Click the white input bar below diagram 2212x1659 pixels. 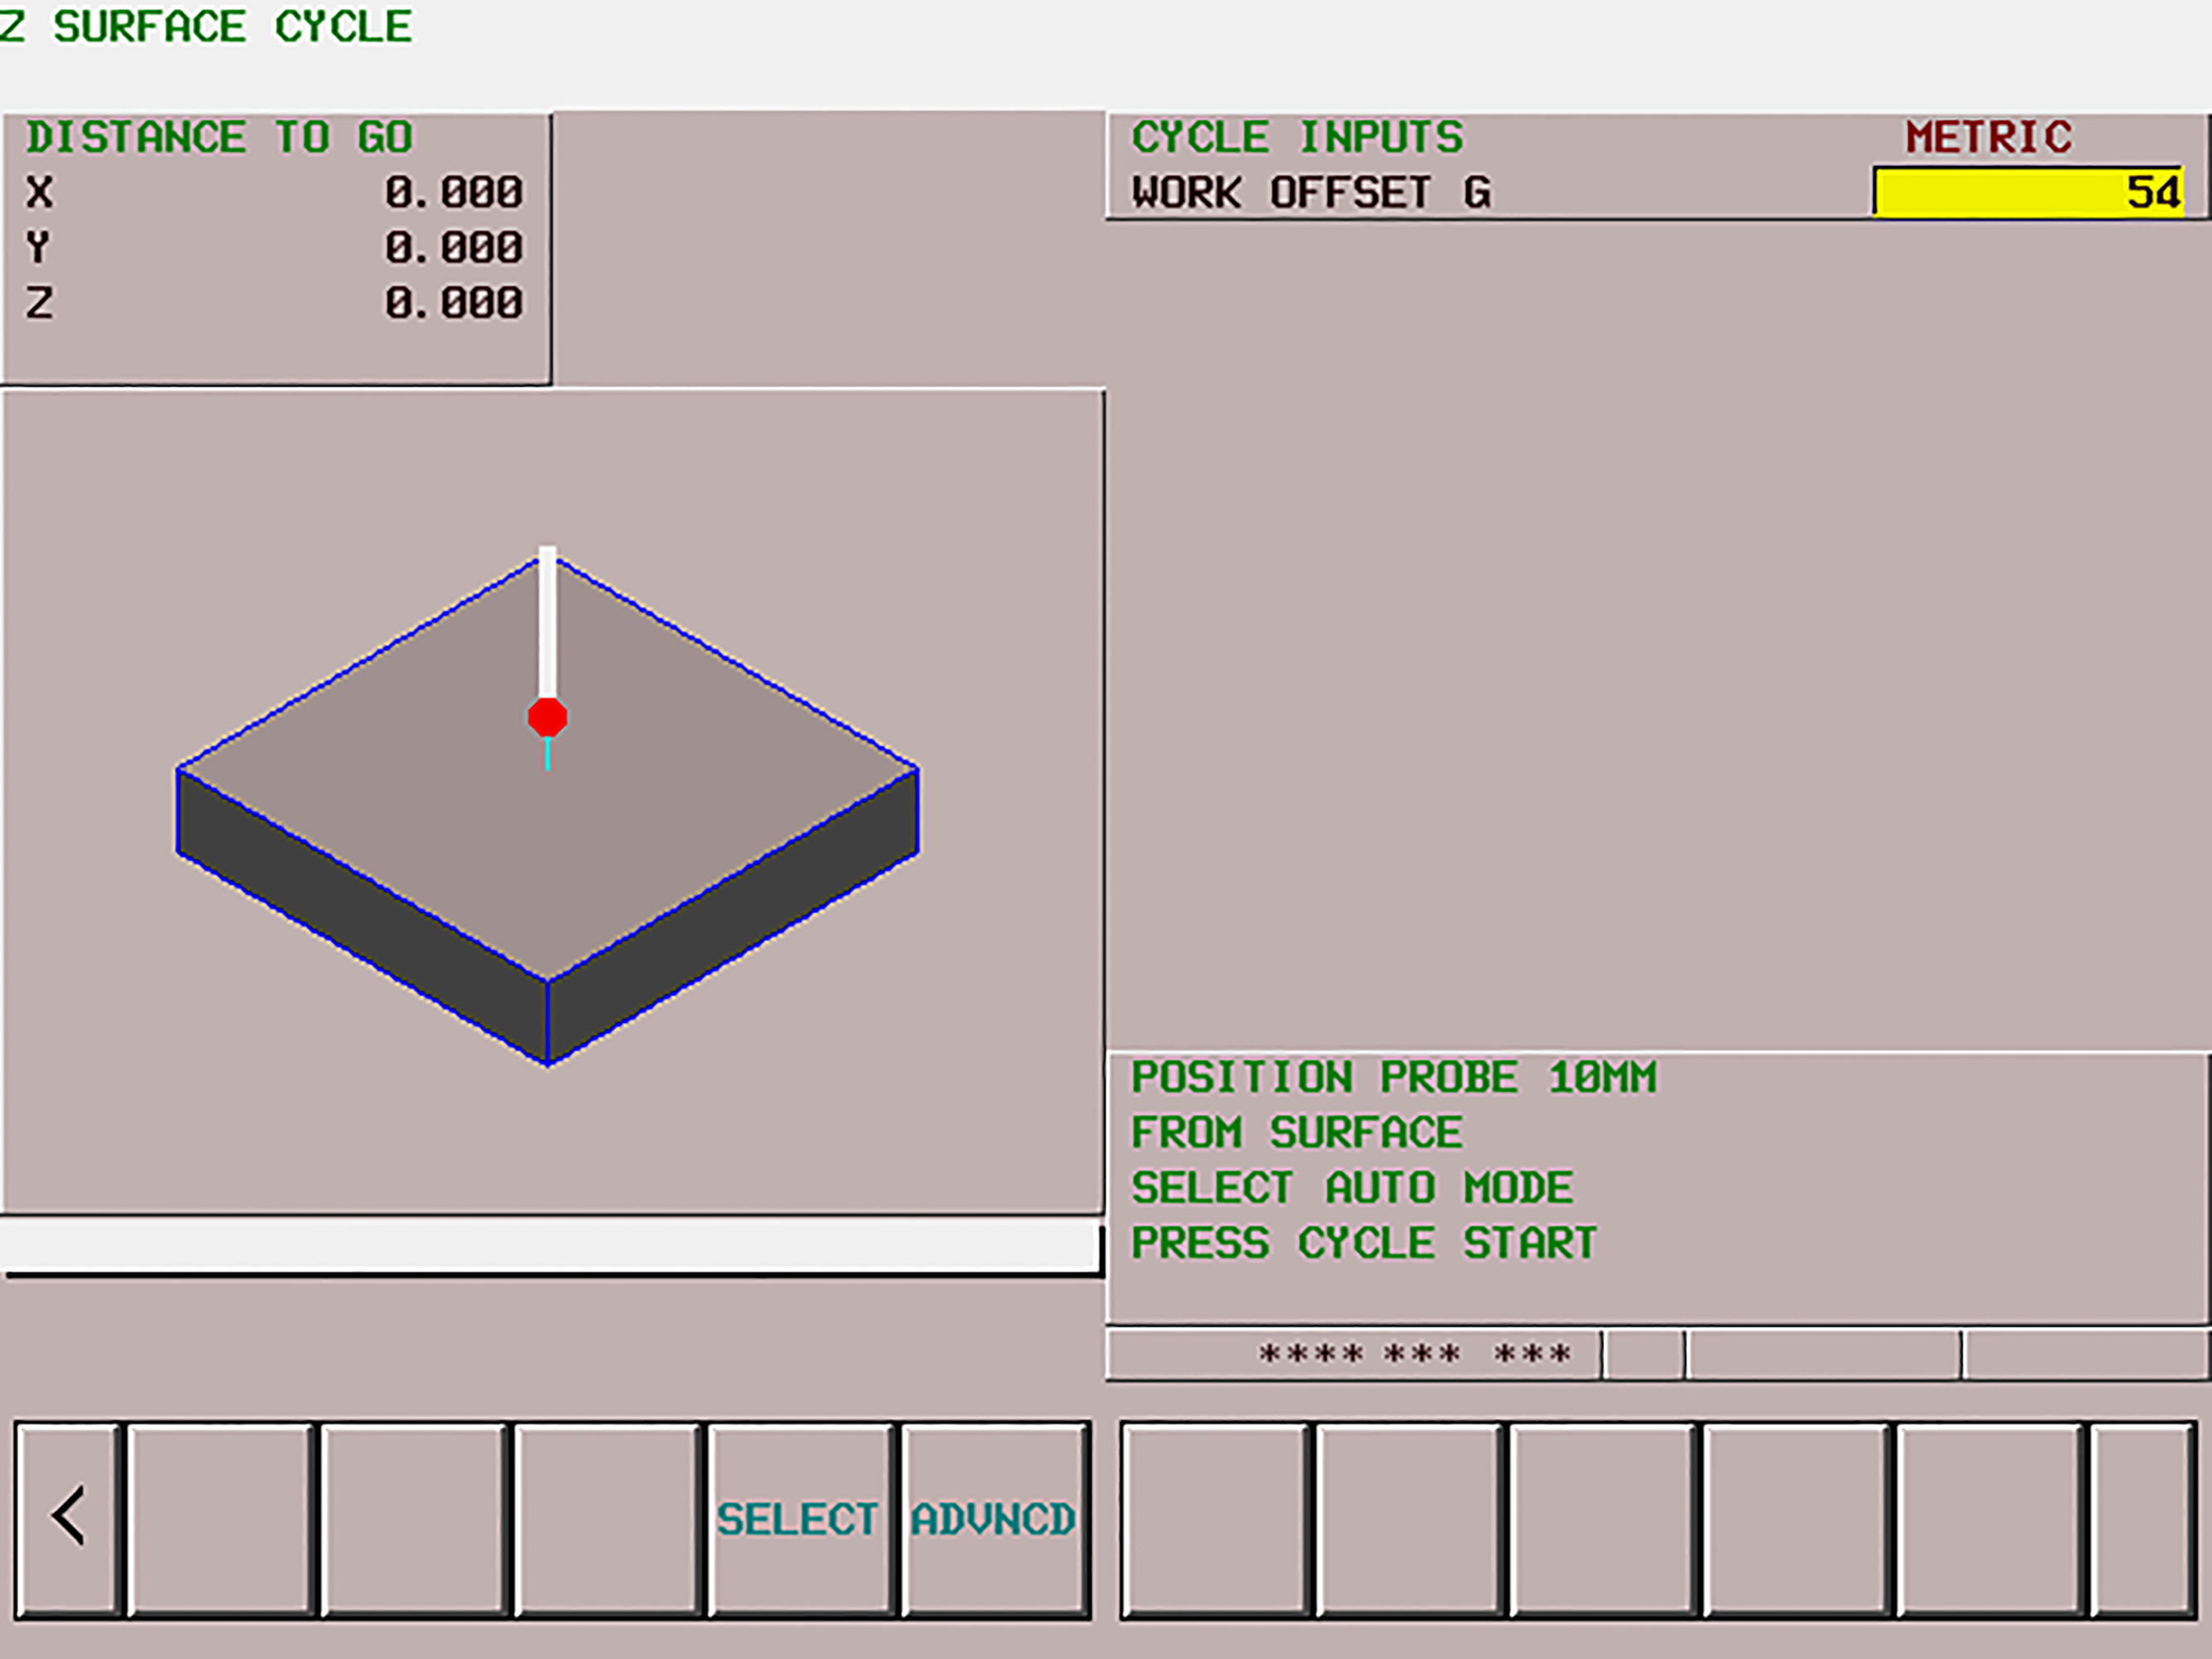coord(551,1247)
